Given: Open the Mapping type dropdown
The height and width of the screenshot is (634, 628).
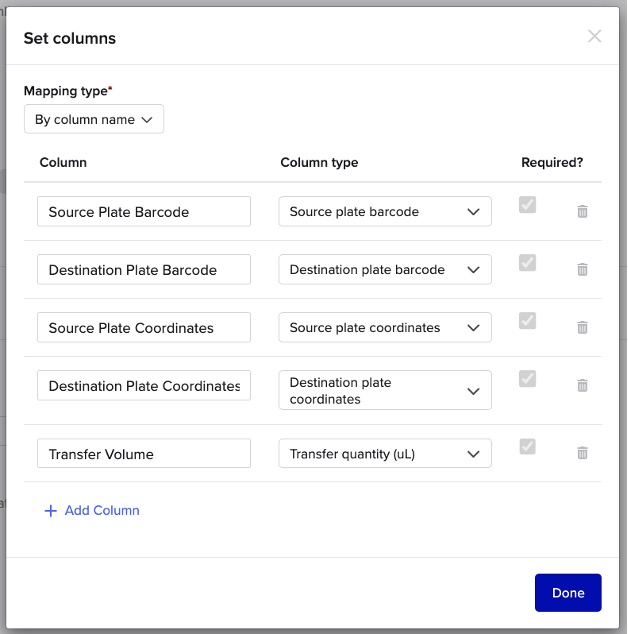Looking at the screenshot, I should (94, 120).
